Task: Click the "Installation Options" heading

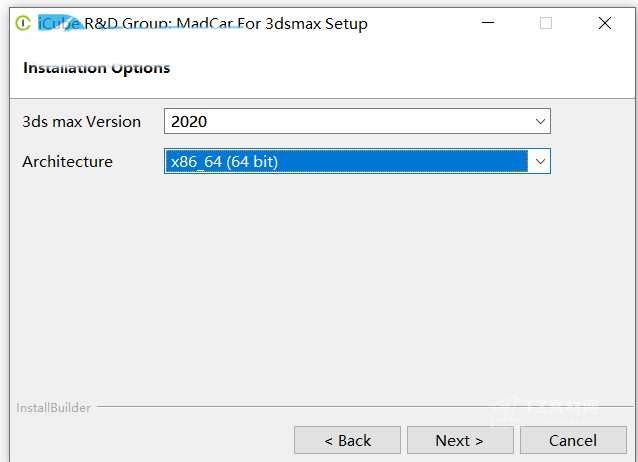Action: [96, 68]
